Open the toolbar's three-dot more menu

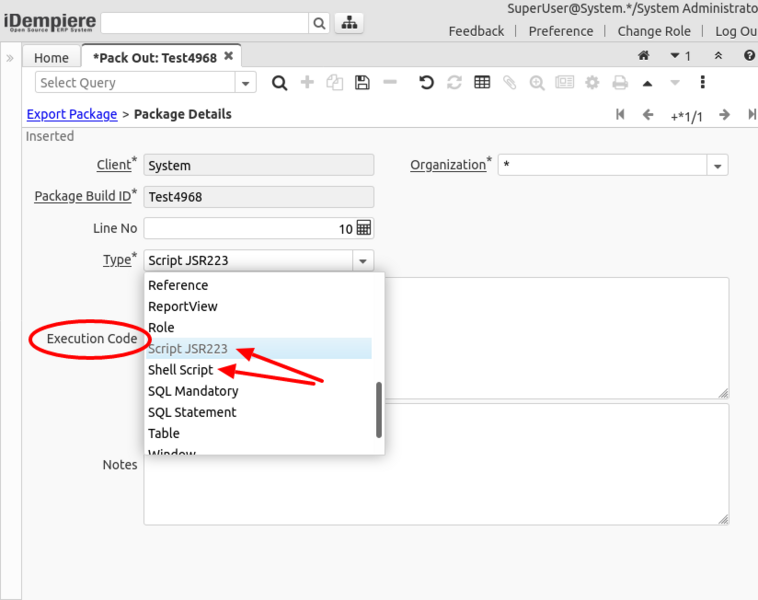[703, 83]
